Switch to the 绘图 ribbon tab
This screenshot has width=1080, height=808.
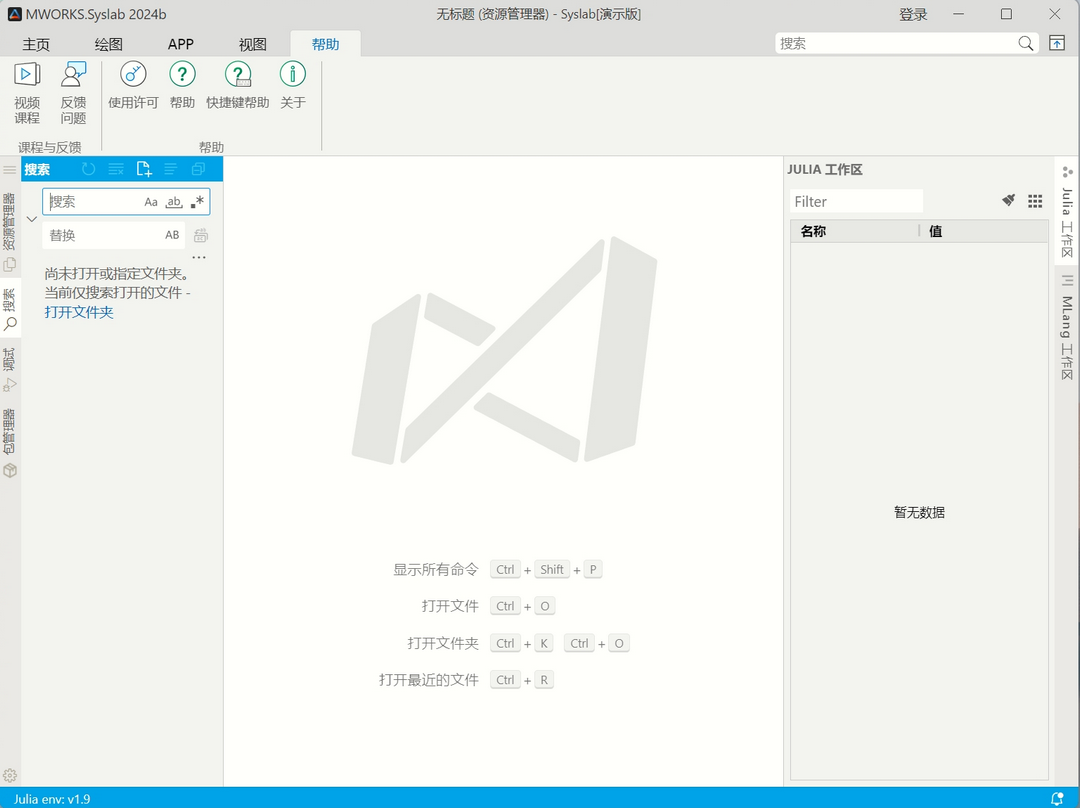pyautogui.click(x=108, y=44)
